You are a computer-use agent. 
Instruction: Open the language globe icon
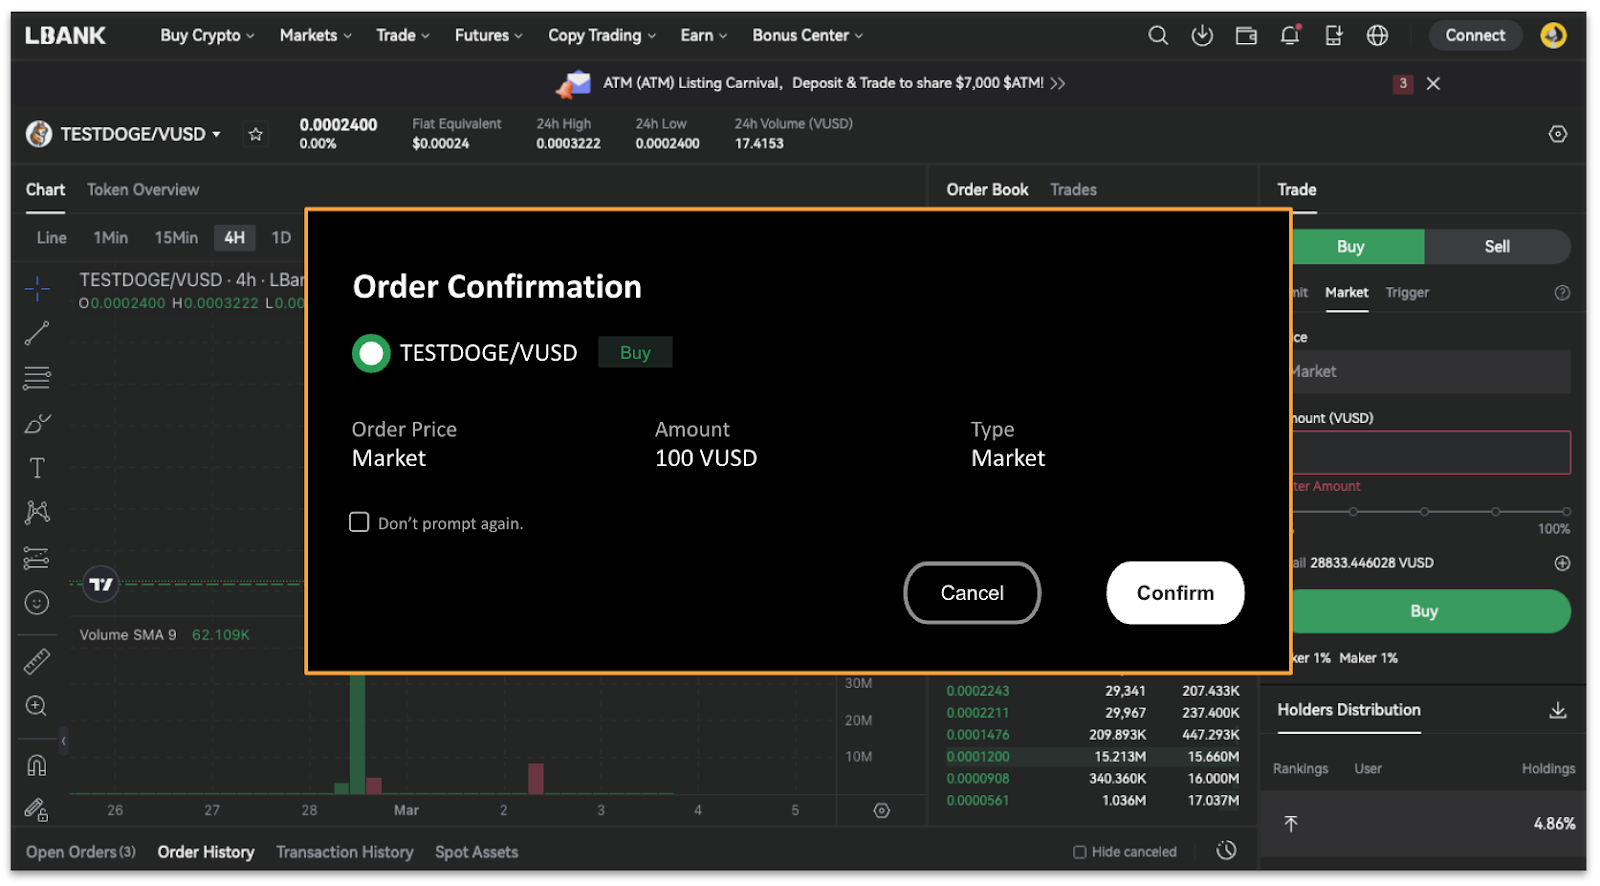point(1377,36)
